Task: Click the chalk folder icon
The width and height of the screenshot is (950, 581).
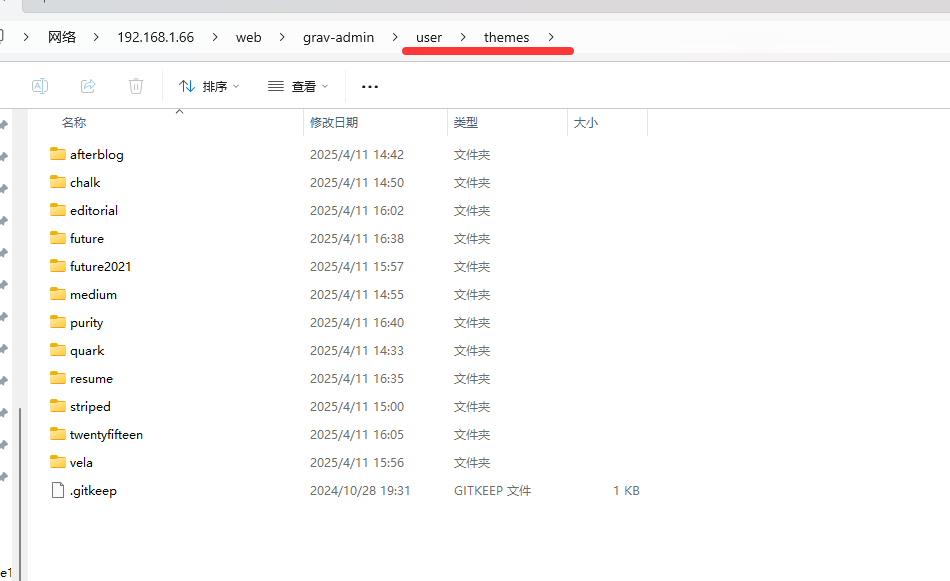Action: click(58, 182)
